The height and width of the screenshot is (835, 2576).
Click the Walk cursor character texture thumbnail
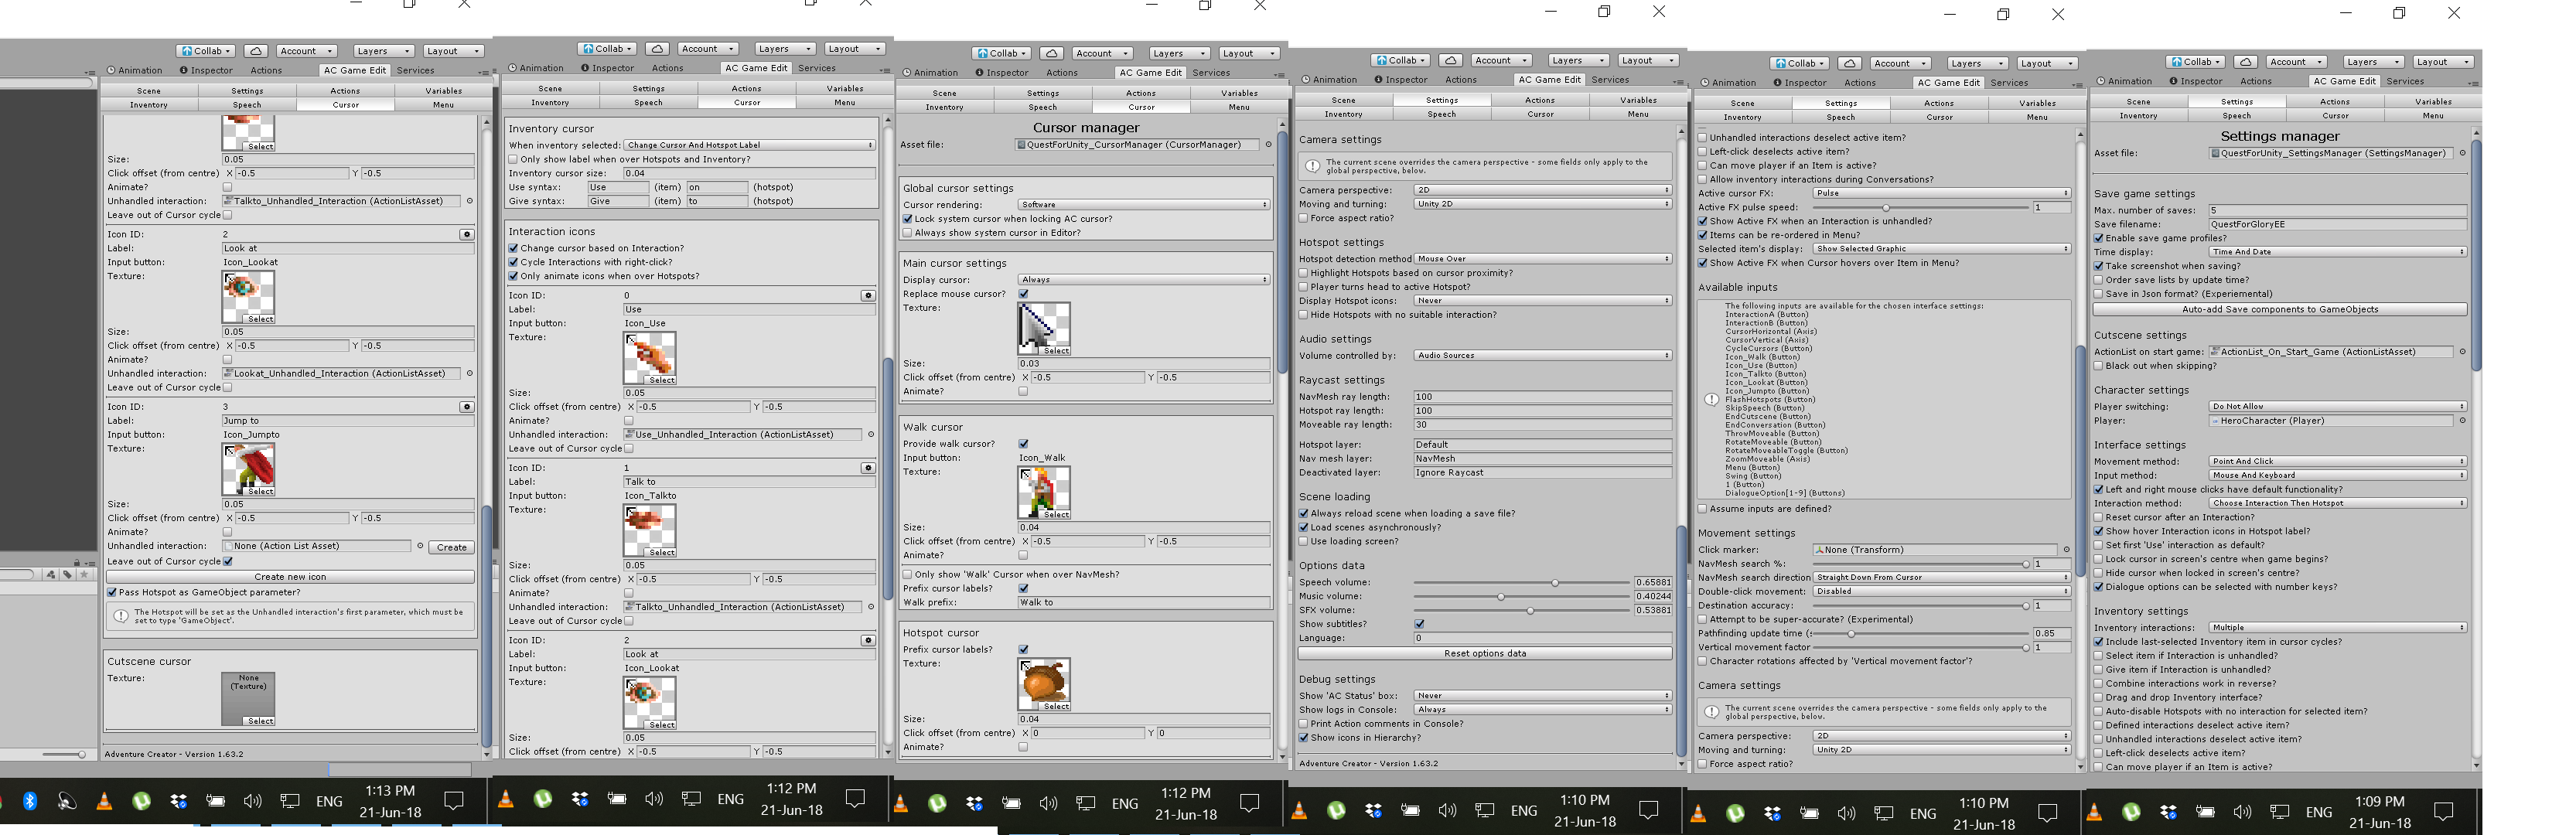point(1044,493)
